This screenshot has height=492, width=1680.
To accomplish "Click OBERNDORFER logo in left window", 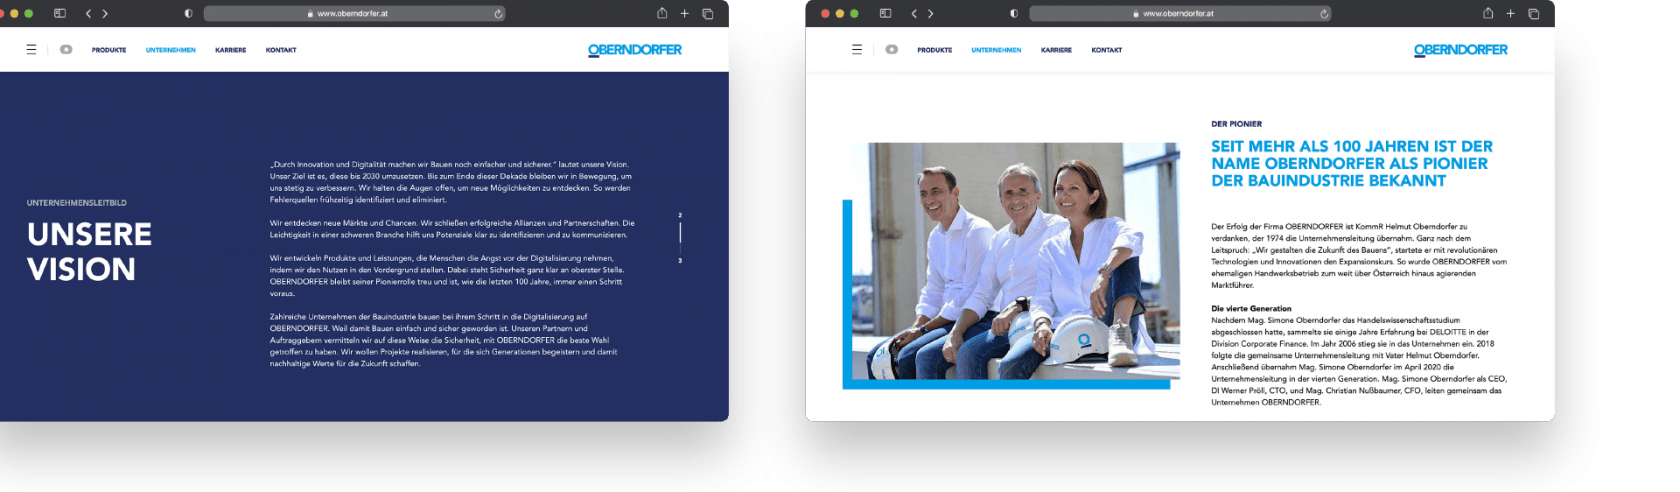I will coord(635,50).
